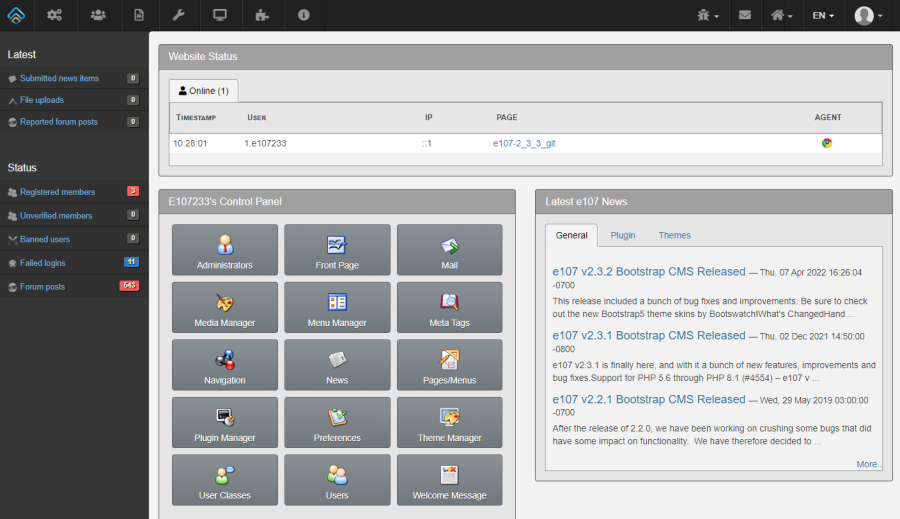Click the Chrome browser agent icon
The height and width of the screenshot is (519, 900).
(x=827, y=143)
